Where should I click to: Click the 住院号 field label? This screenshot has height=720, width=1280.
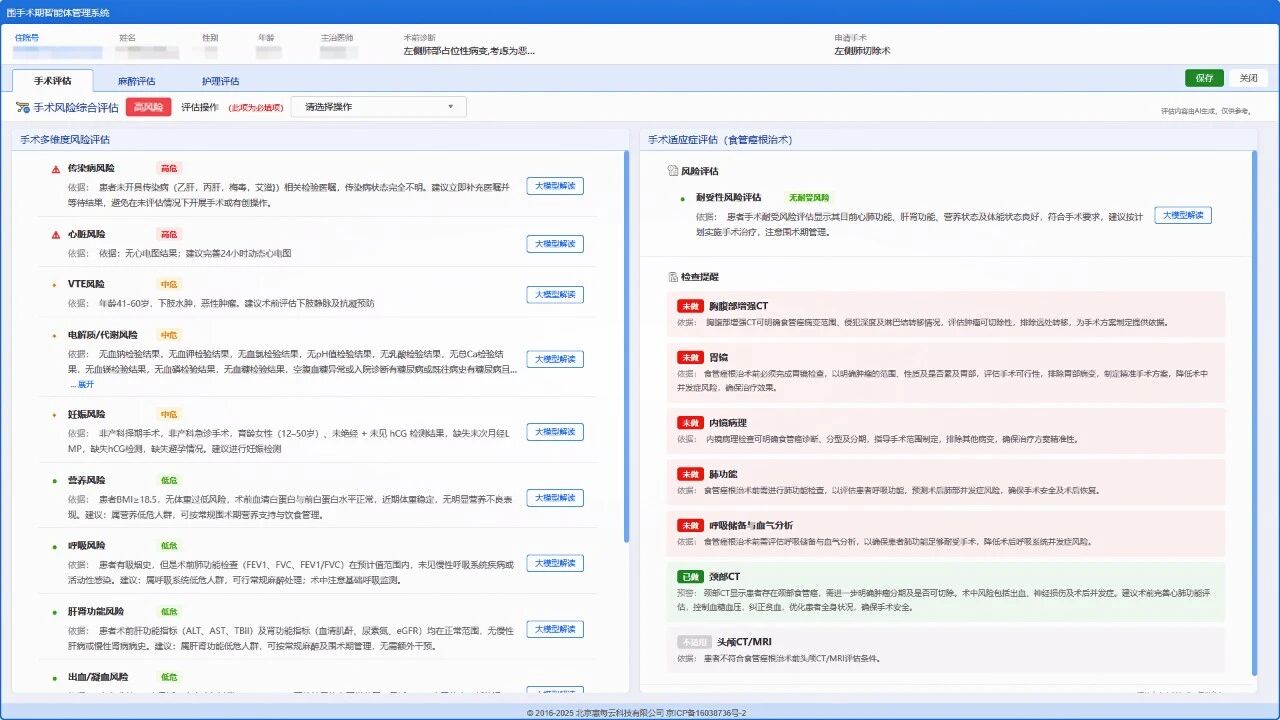tap(27, 37)
